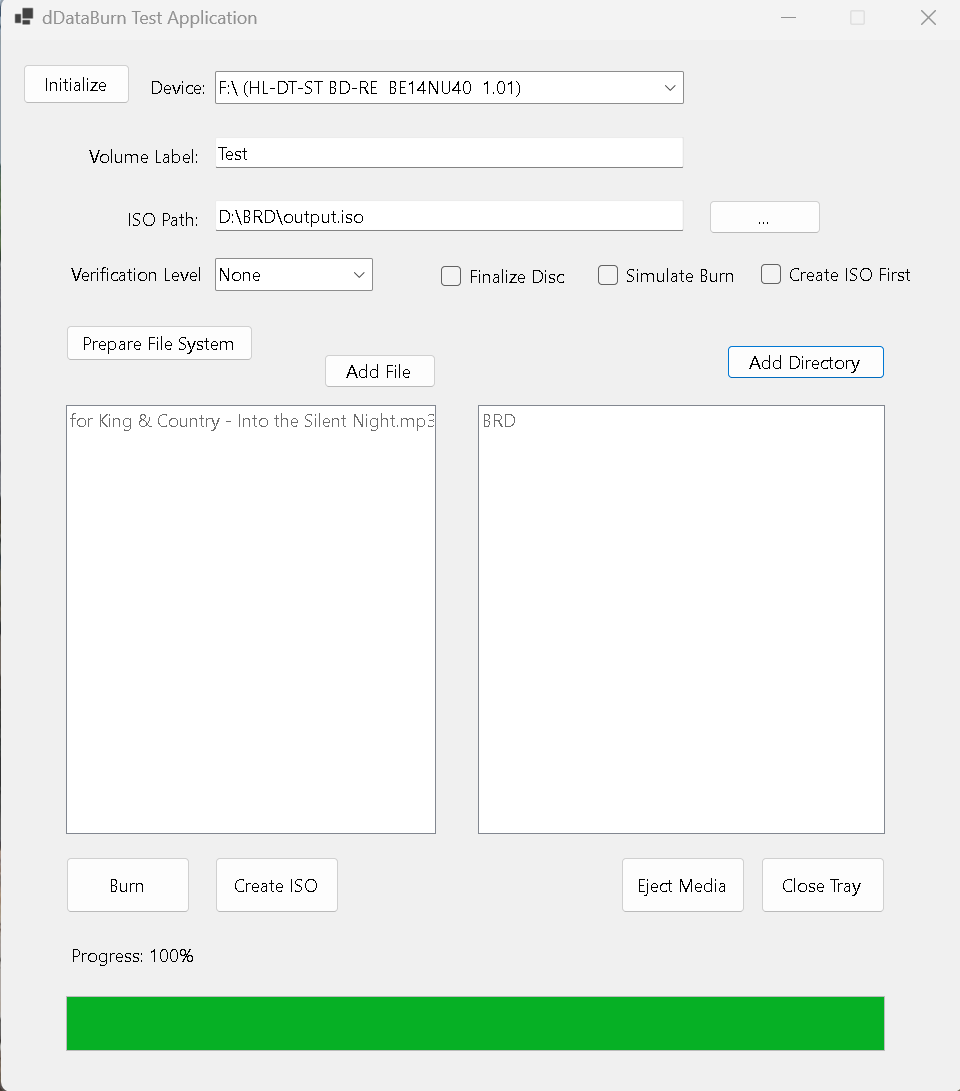Click the Add Directory button

[x=806, y=363]
